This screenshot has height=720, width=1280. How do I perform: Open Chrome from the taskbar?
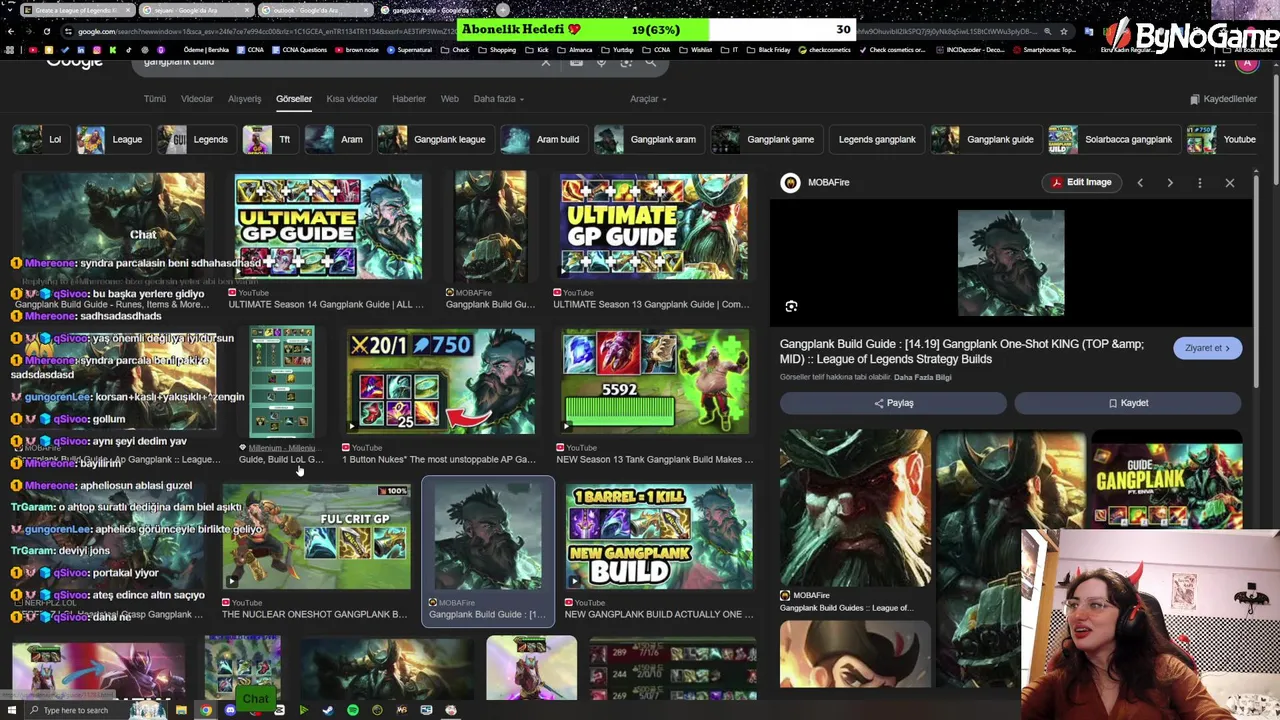tap(206, 710)
